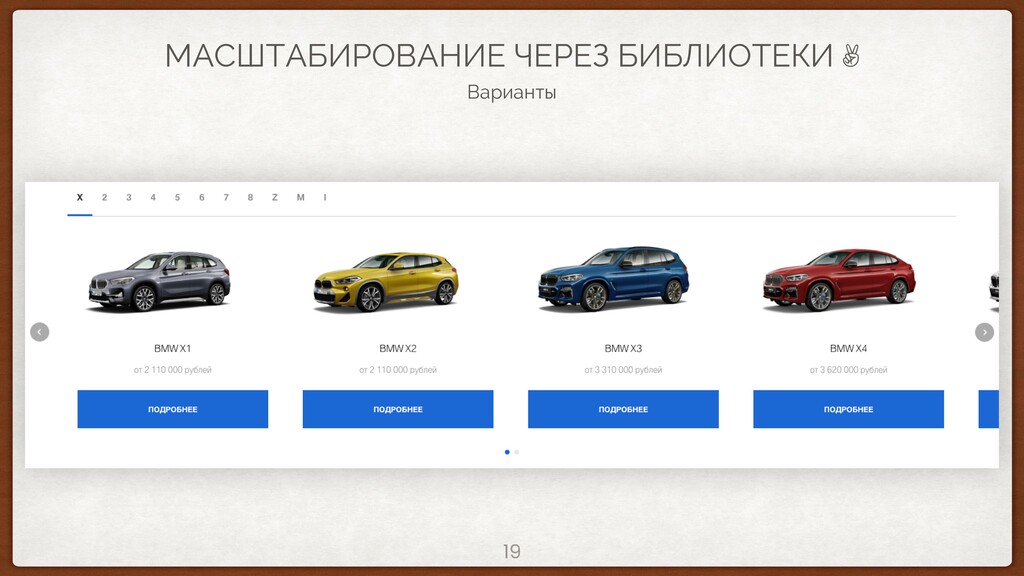Click the yellow BMW X2 car image
This screenshot has width=1024, height=576.
click(x=386, y=281)
